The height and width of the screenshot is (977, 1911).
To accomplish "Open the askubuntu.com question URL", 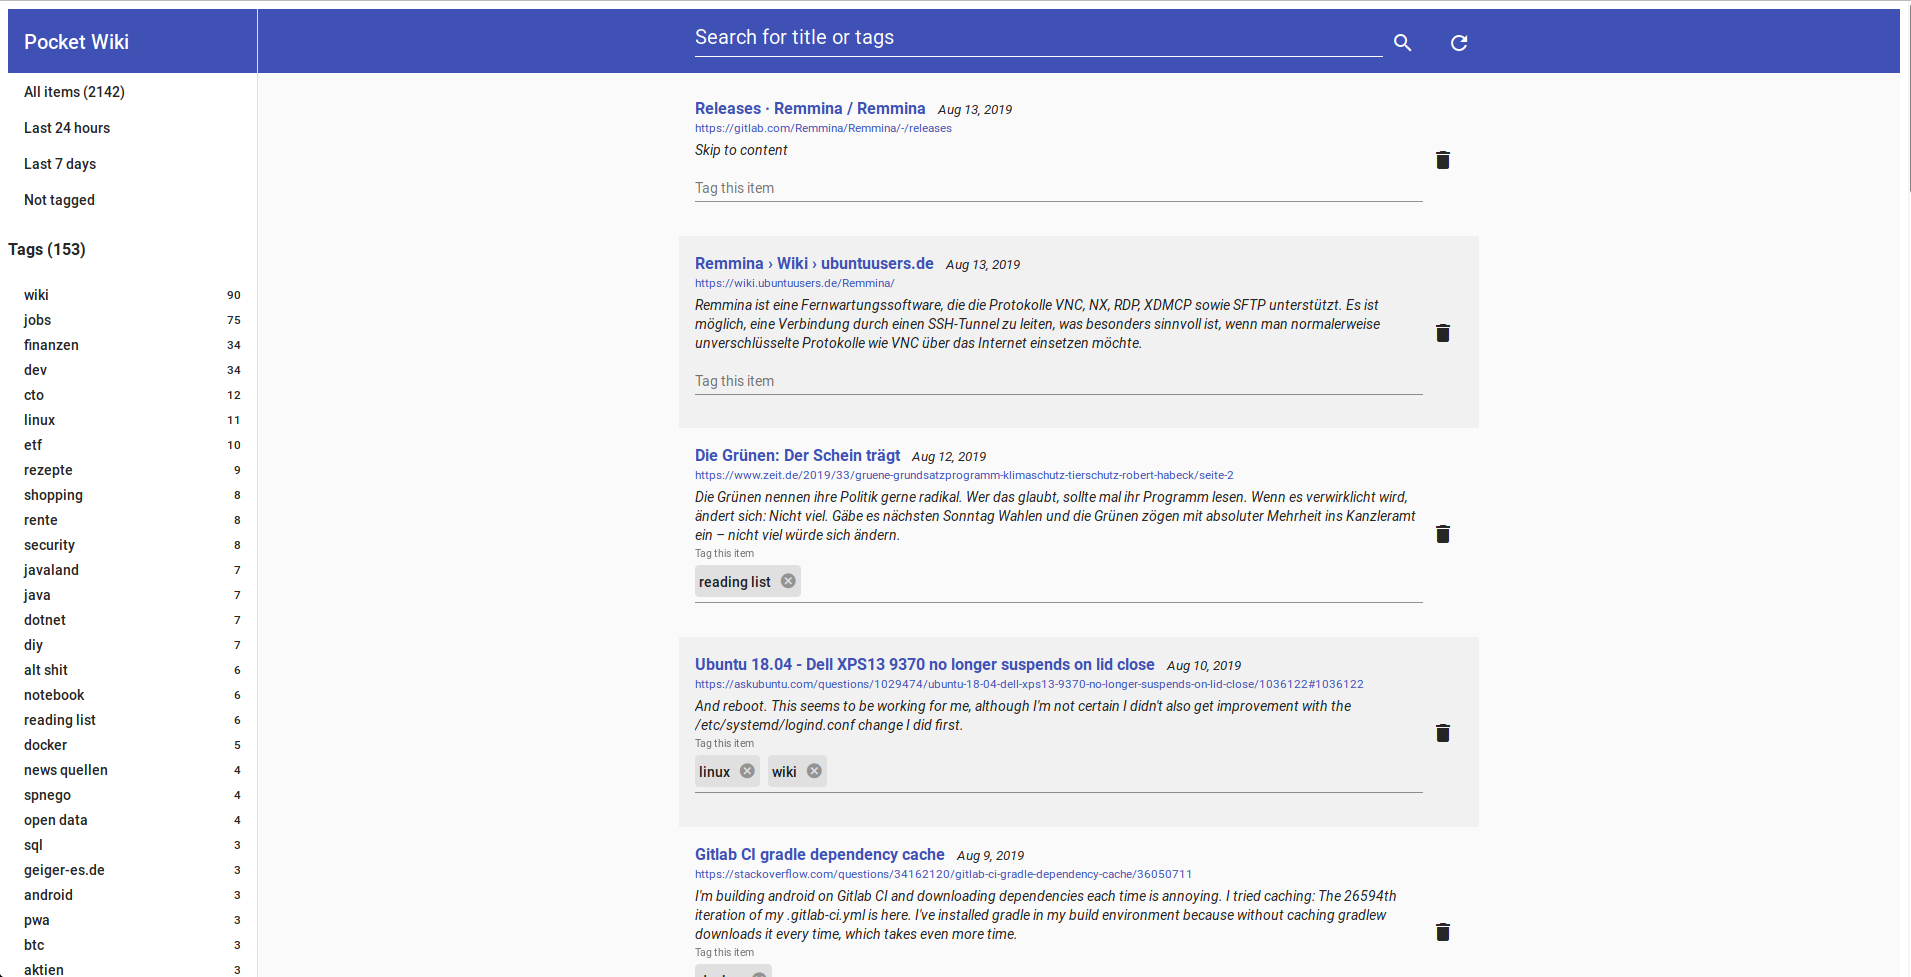I will pos(1029,684).
